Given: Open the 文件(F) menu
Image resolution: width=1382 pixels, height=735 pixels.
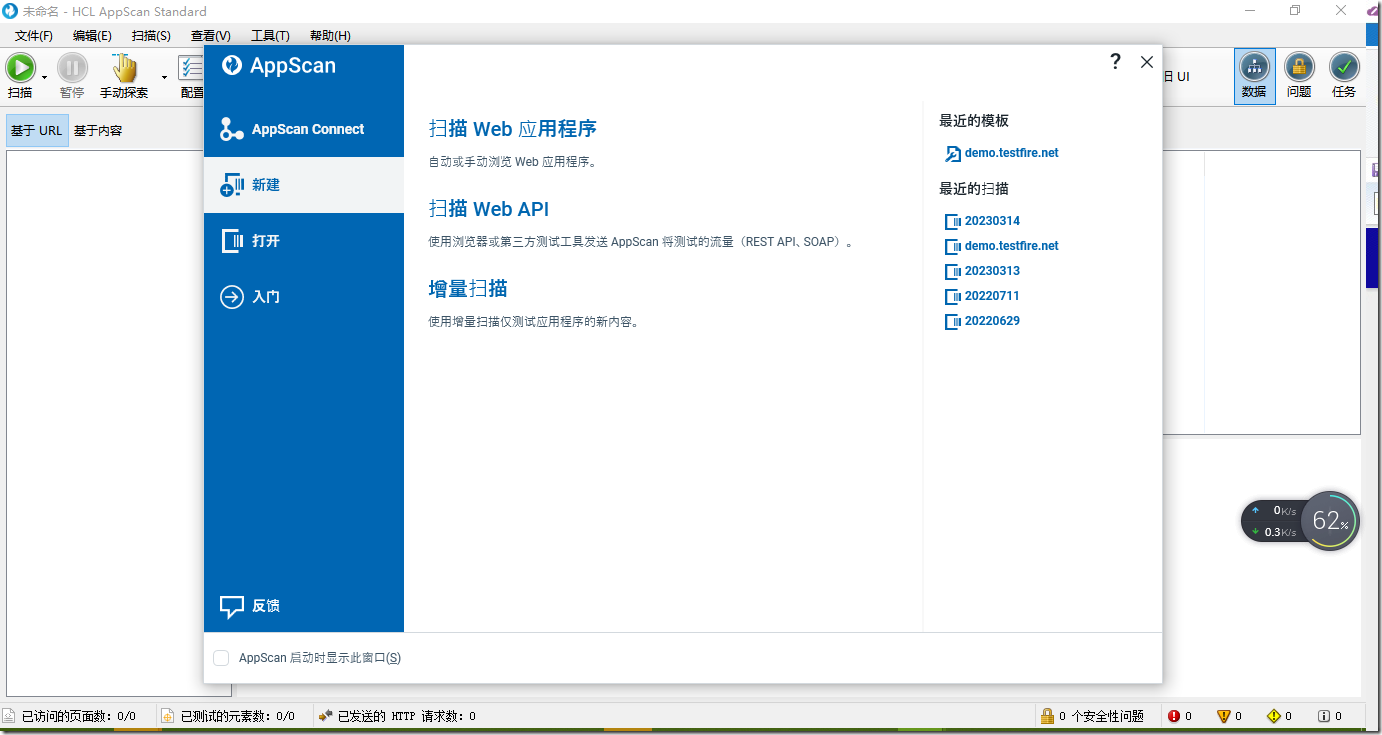Looking at the screenshot, I should click(34, 36).
